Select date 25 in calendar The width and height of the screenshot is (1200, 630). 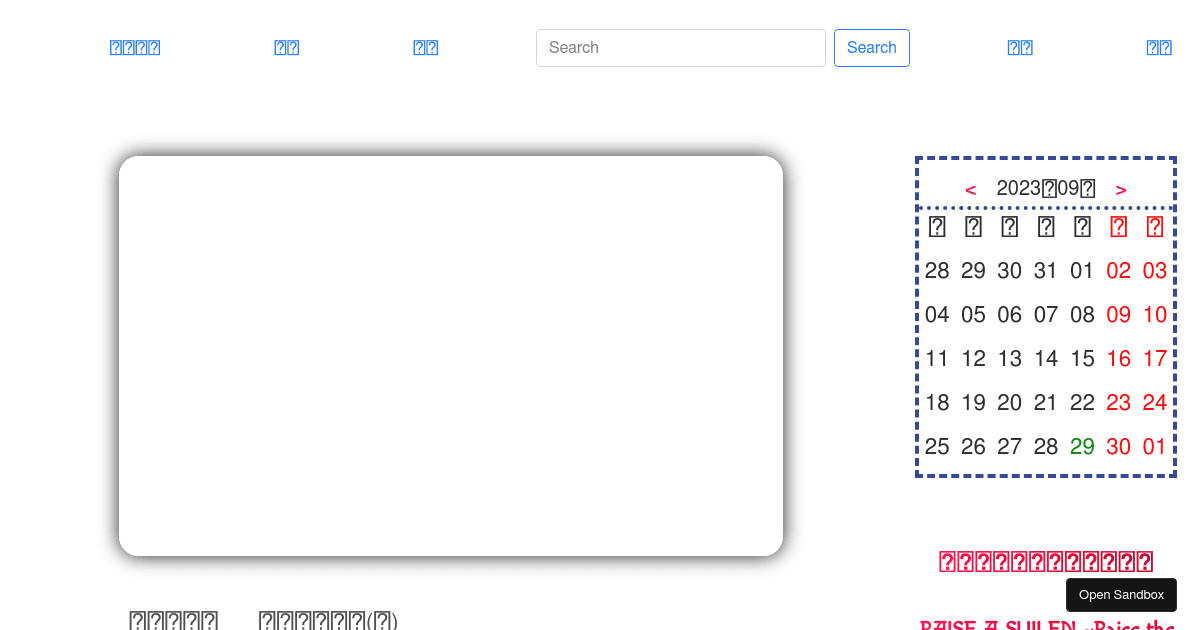pos(937,447)
